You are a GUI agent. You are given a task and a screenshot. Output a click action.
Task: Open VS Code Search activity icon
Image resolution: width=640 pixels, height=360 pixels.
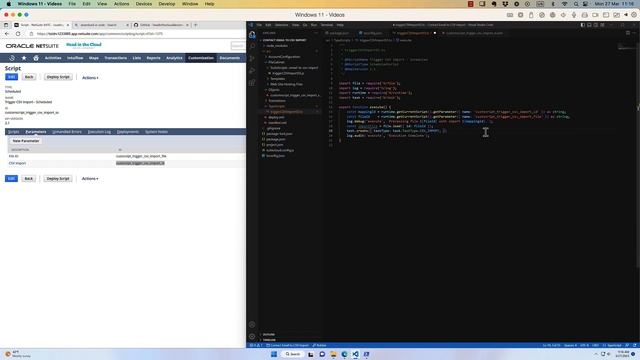tap(252, 47)
